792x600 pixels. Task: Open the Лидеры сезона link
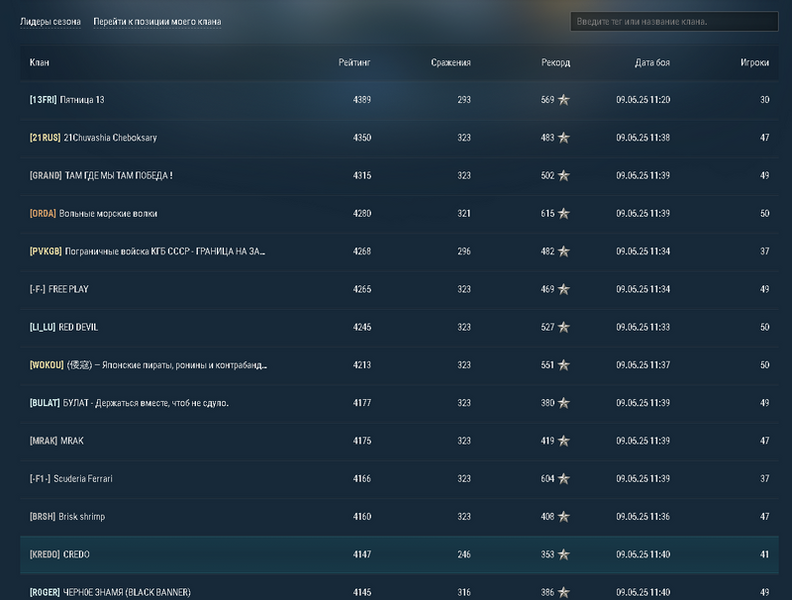point(51,22)
